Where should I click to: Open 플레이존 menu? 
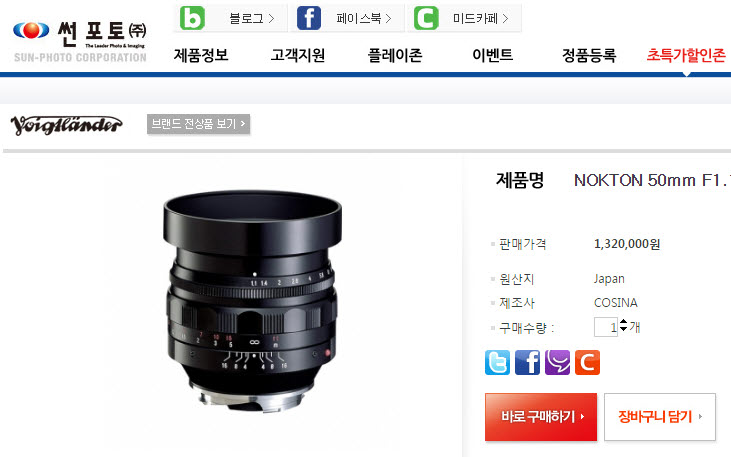tap(395, 55)
